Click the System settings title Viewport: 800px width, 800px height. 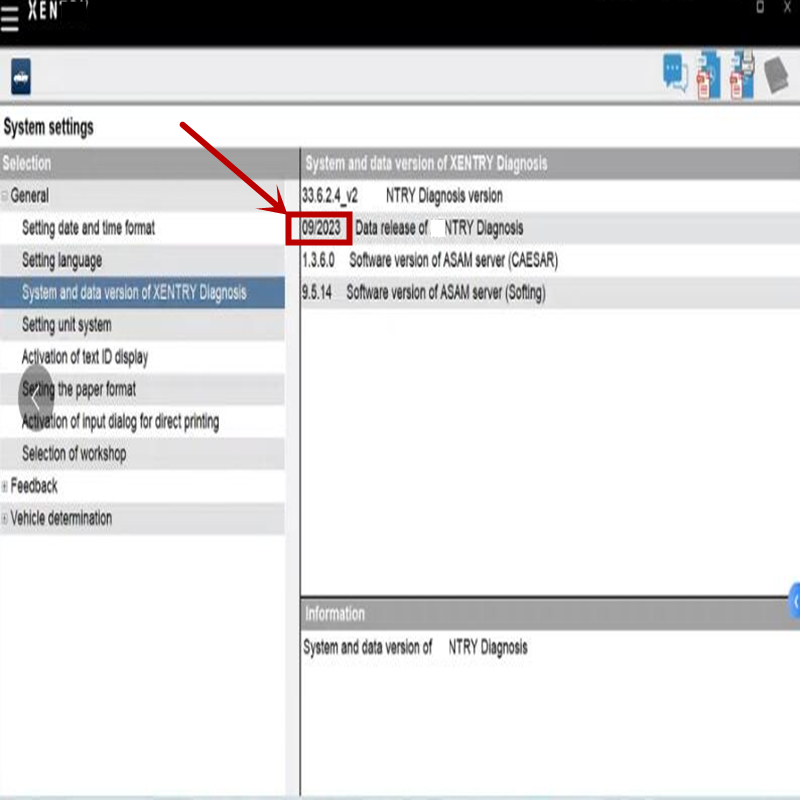tap(48, 127)
